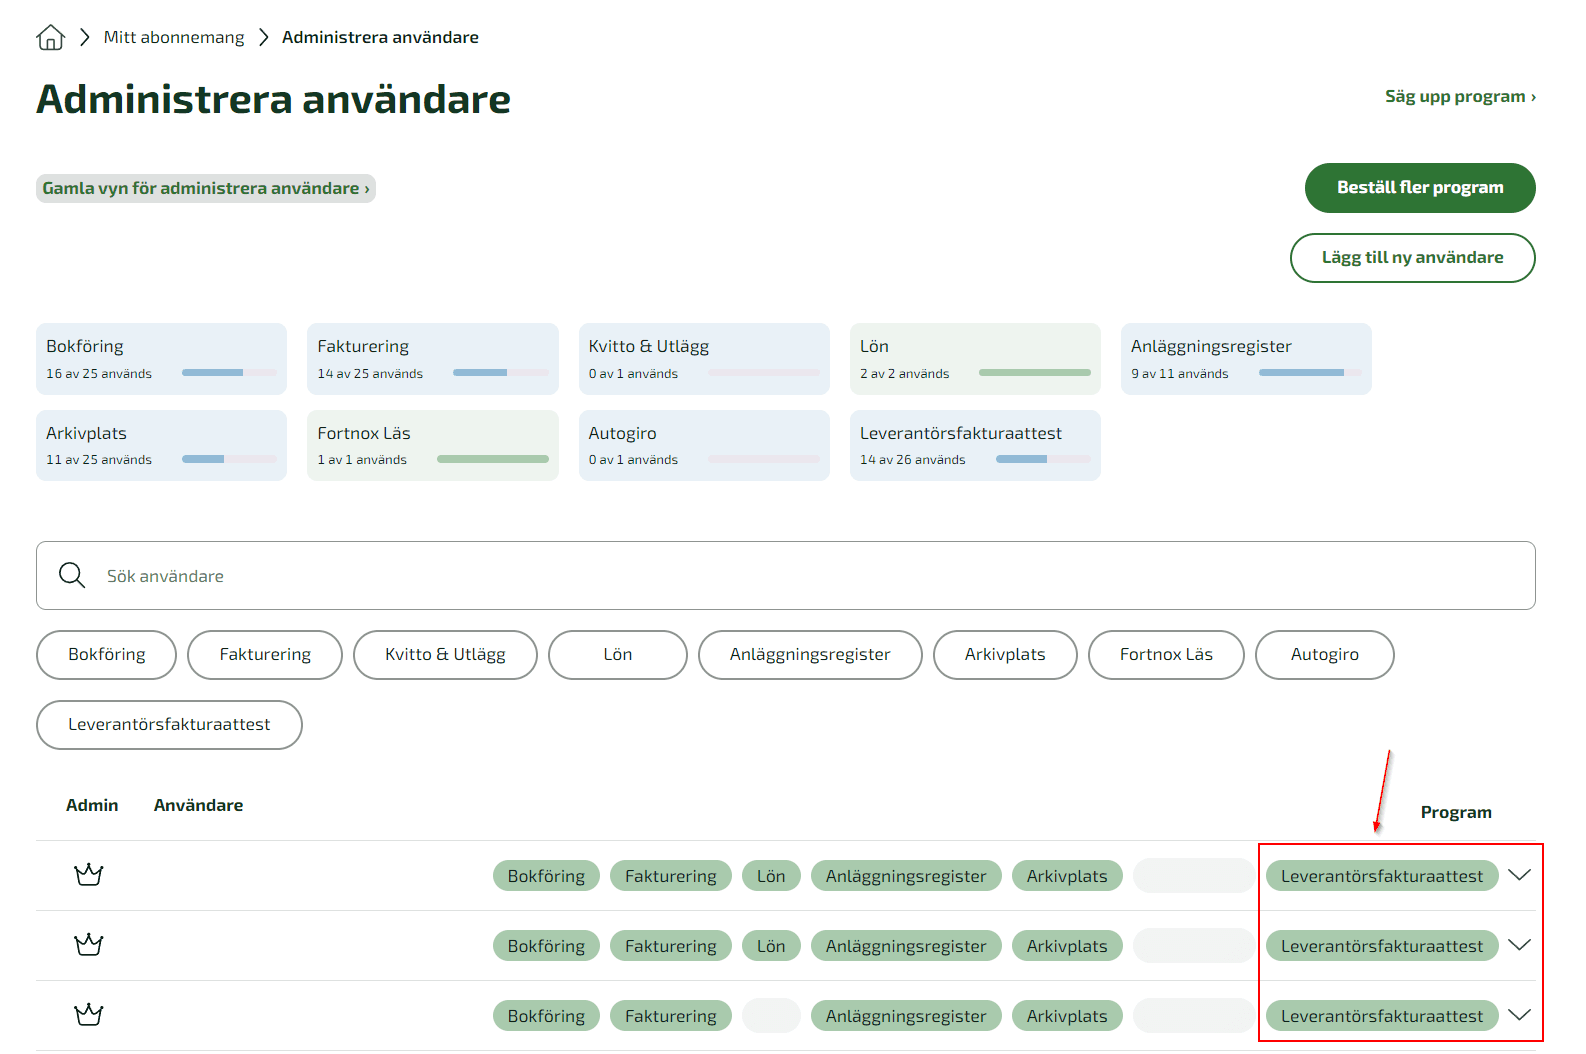Click first row Fakturering program tag
Screen dimensions: 1586x1054
pos(670,876)
